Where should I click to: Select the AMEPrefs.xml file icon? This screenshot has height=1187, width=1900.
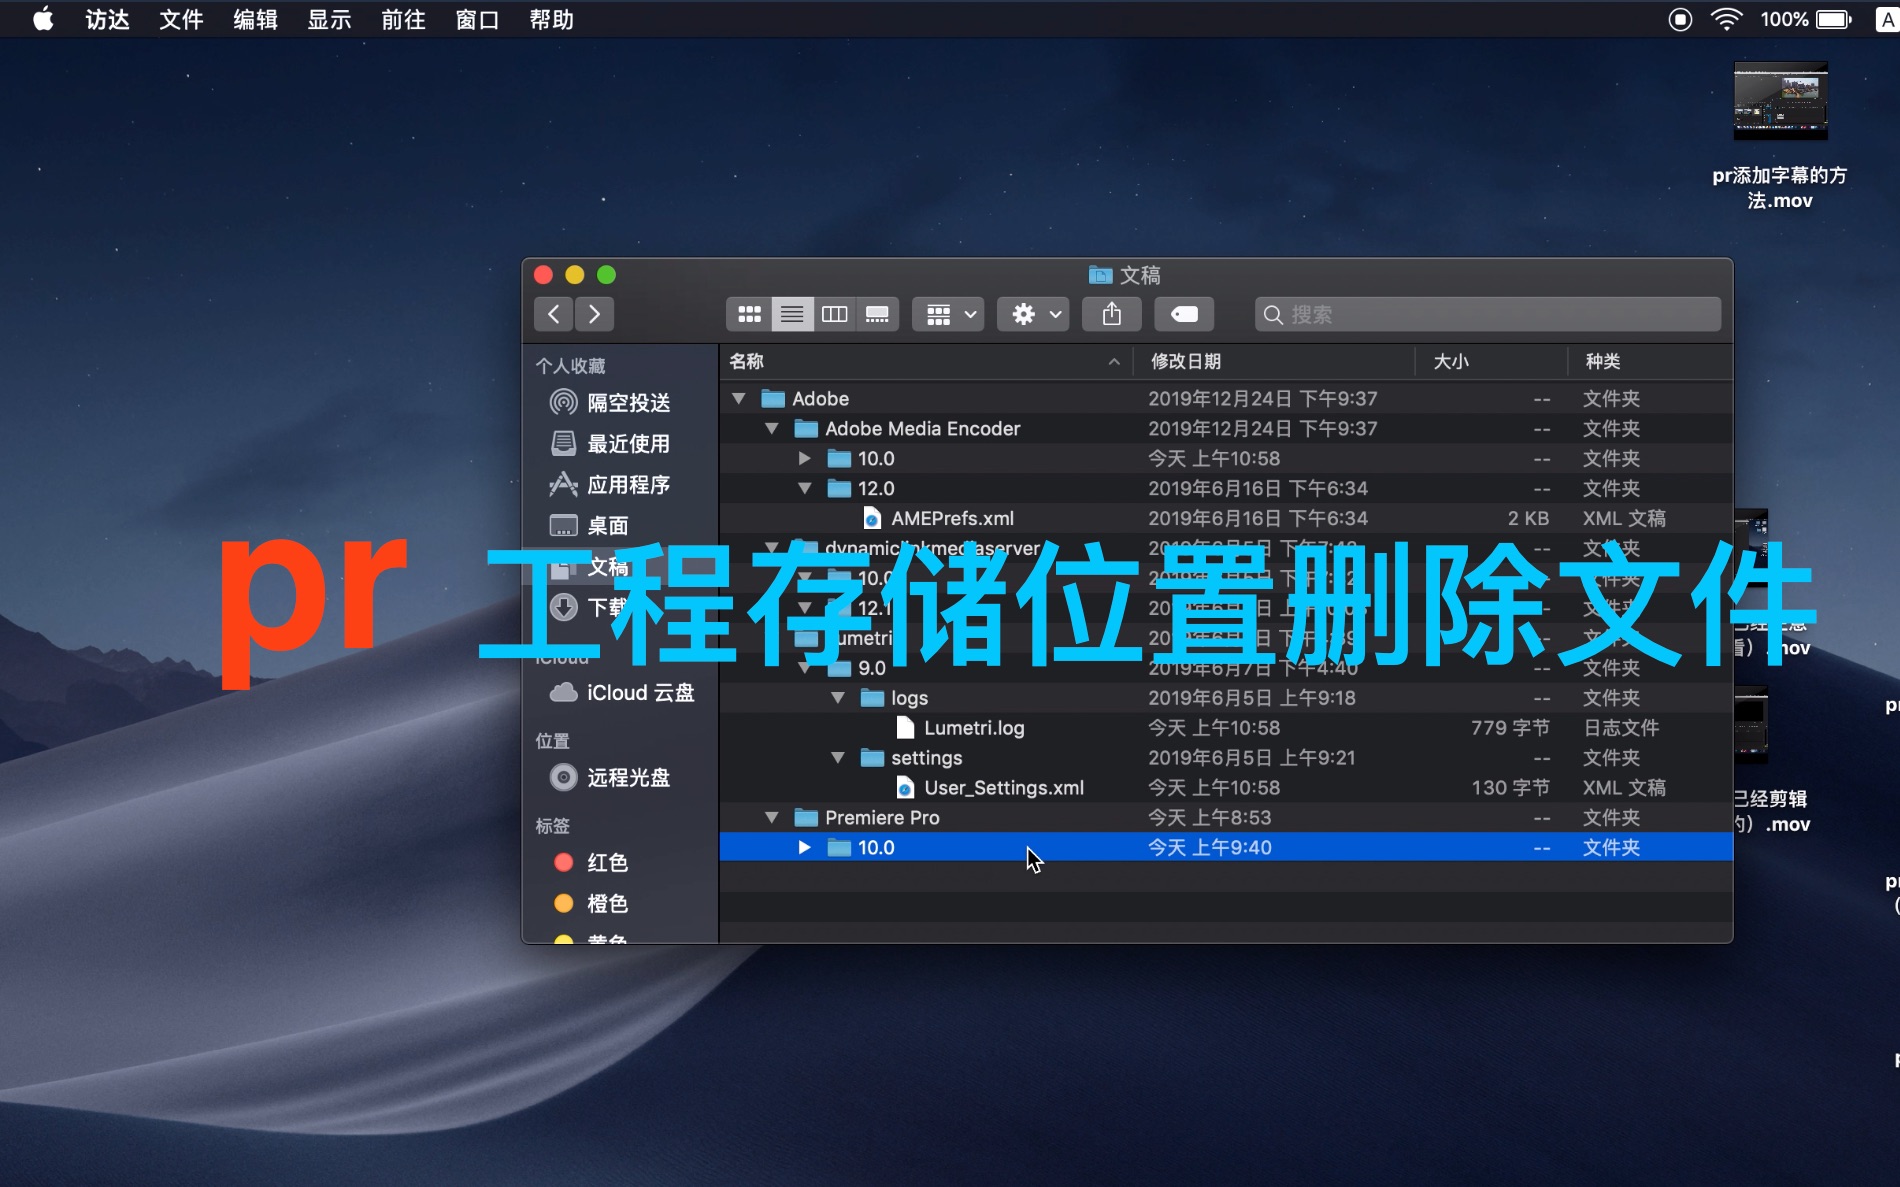click(872, 518)
